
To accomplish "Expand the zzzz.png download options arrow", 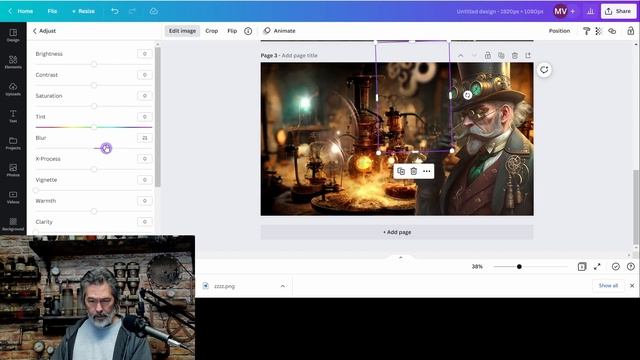I will (282, 286).
